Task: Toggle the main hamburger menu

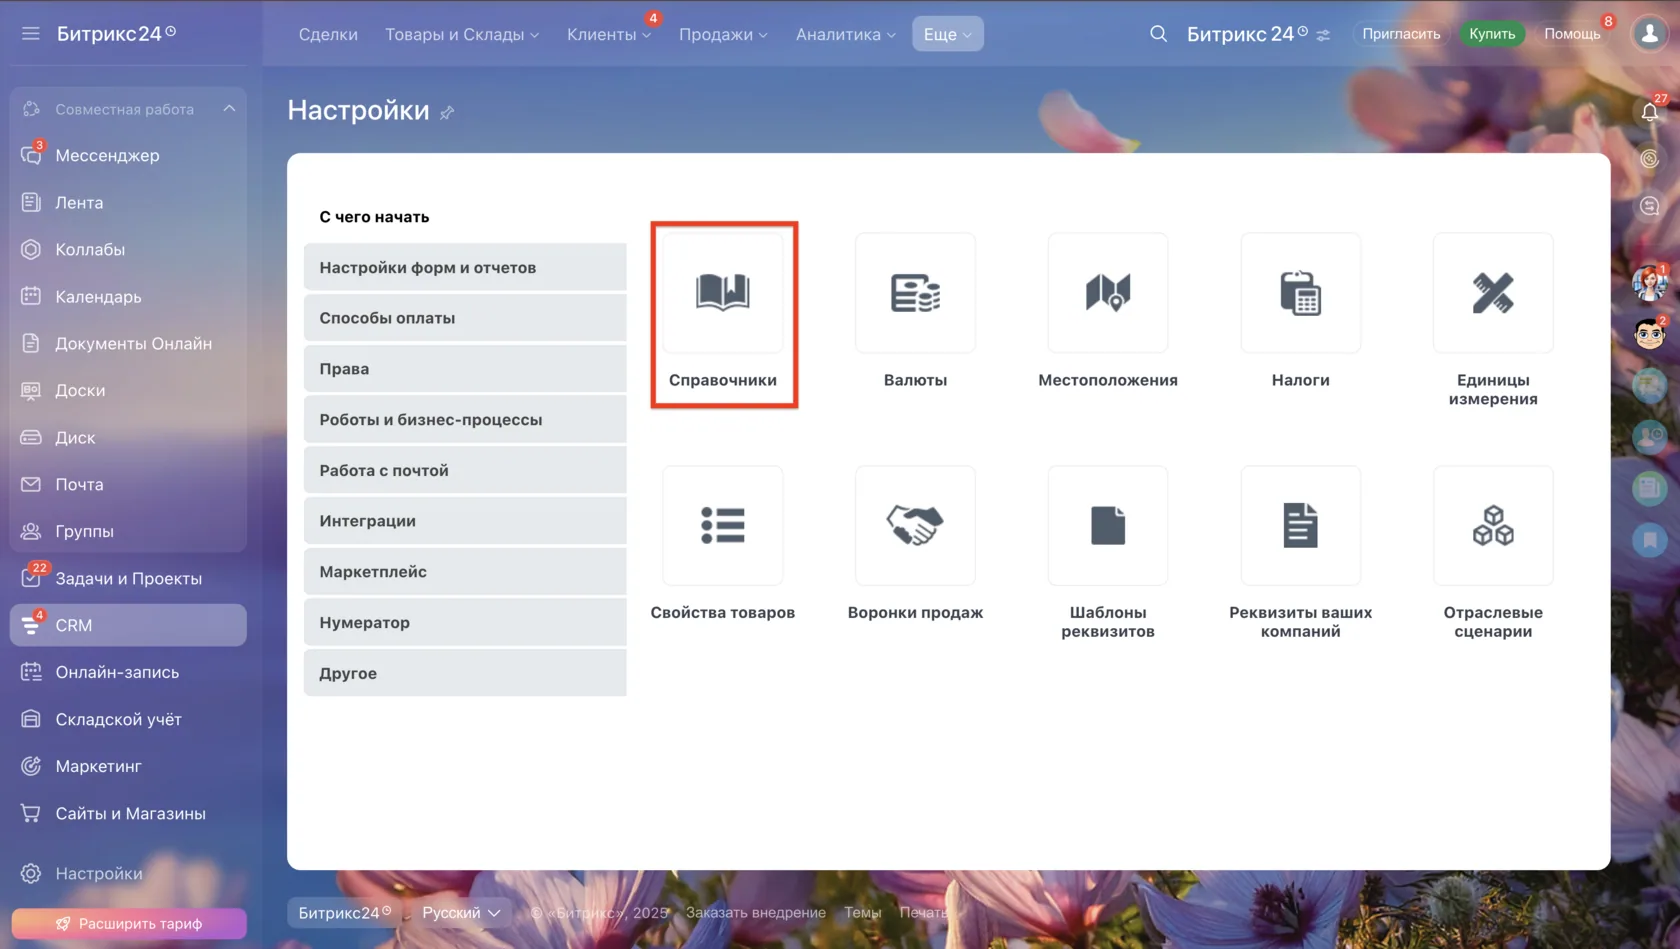Action: pyautogui.click(x=31, y=33)
